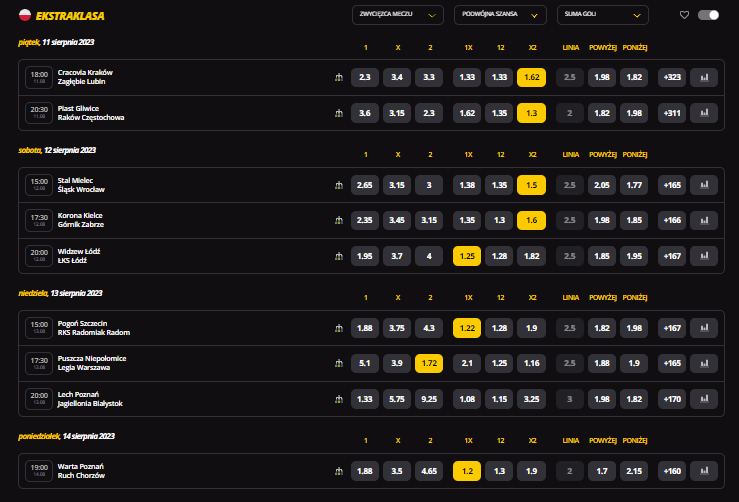739x502 pixels.
Task: Click the 18:00 time box for Cracovia
Action: tap(39, 77)
